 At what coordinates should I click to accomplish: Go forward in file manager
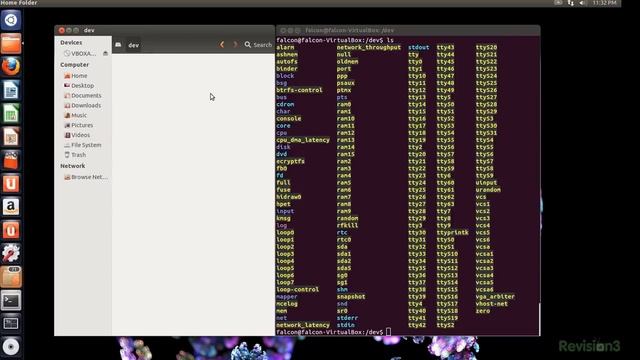[x=235, y=44]
